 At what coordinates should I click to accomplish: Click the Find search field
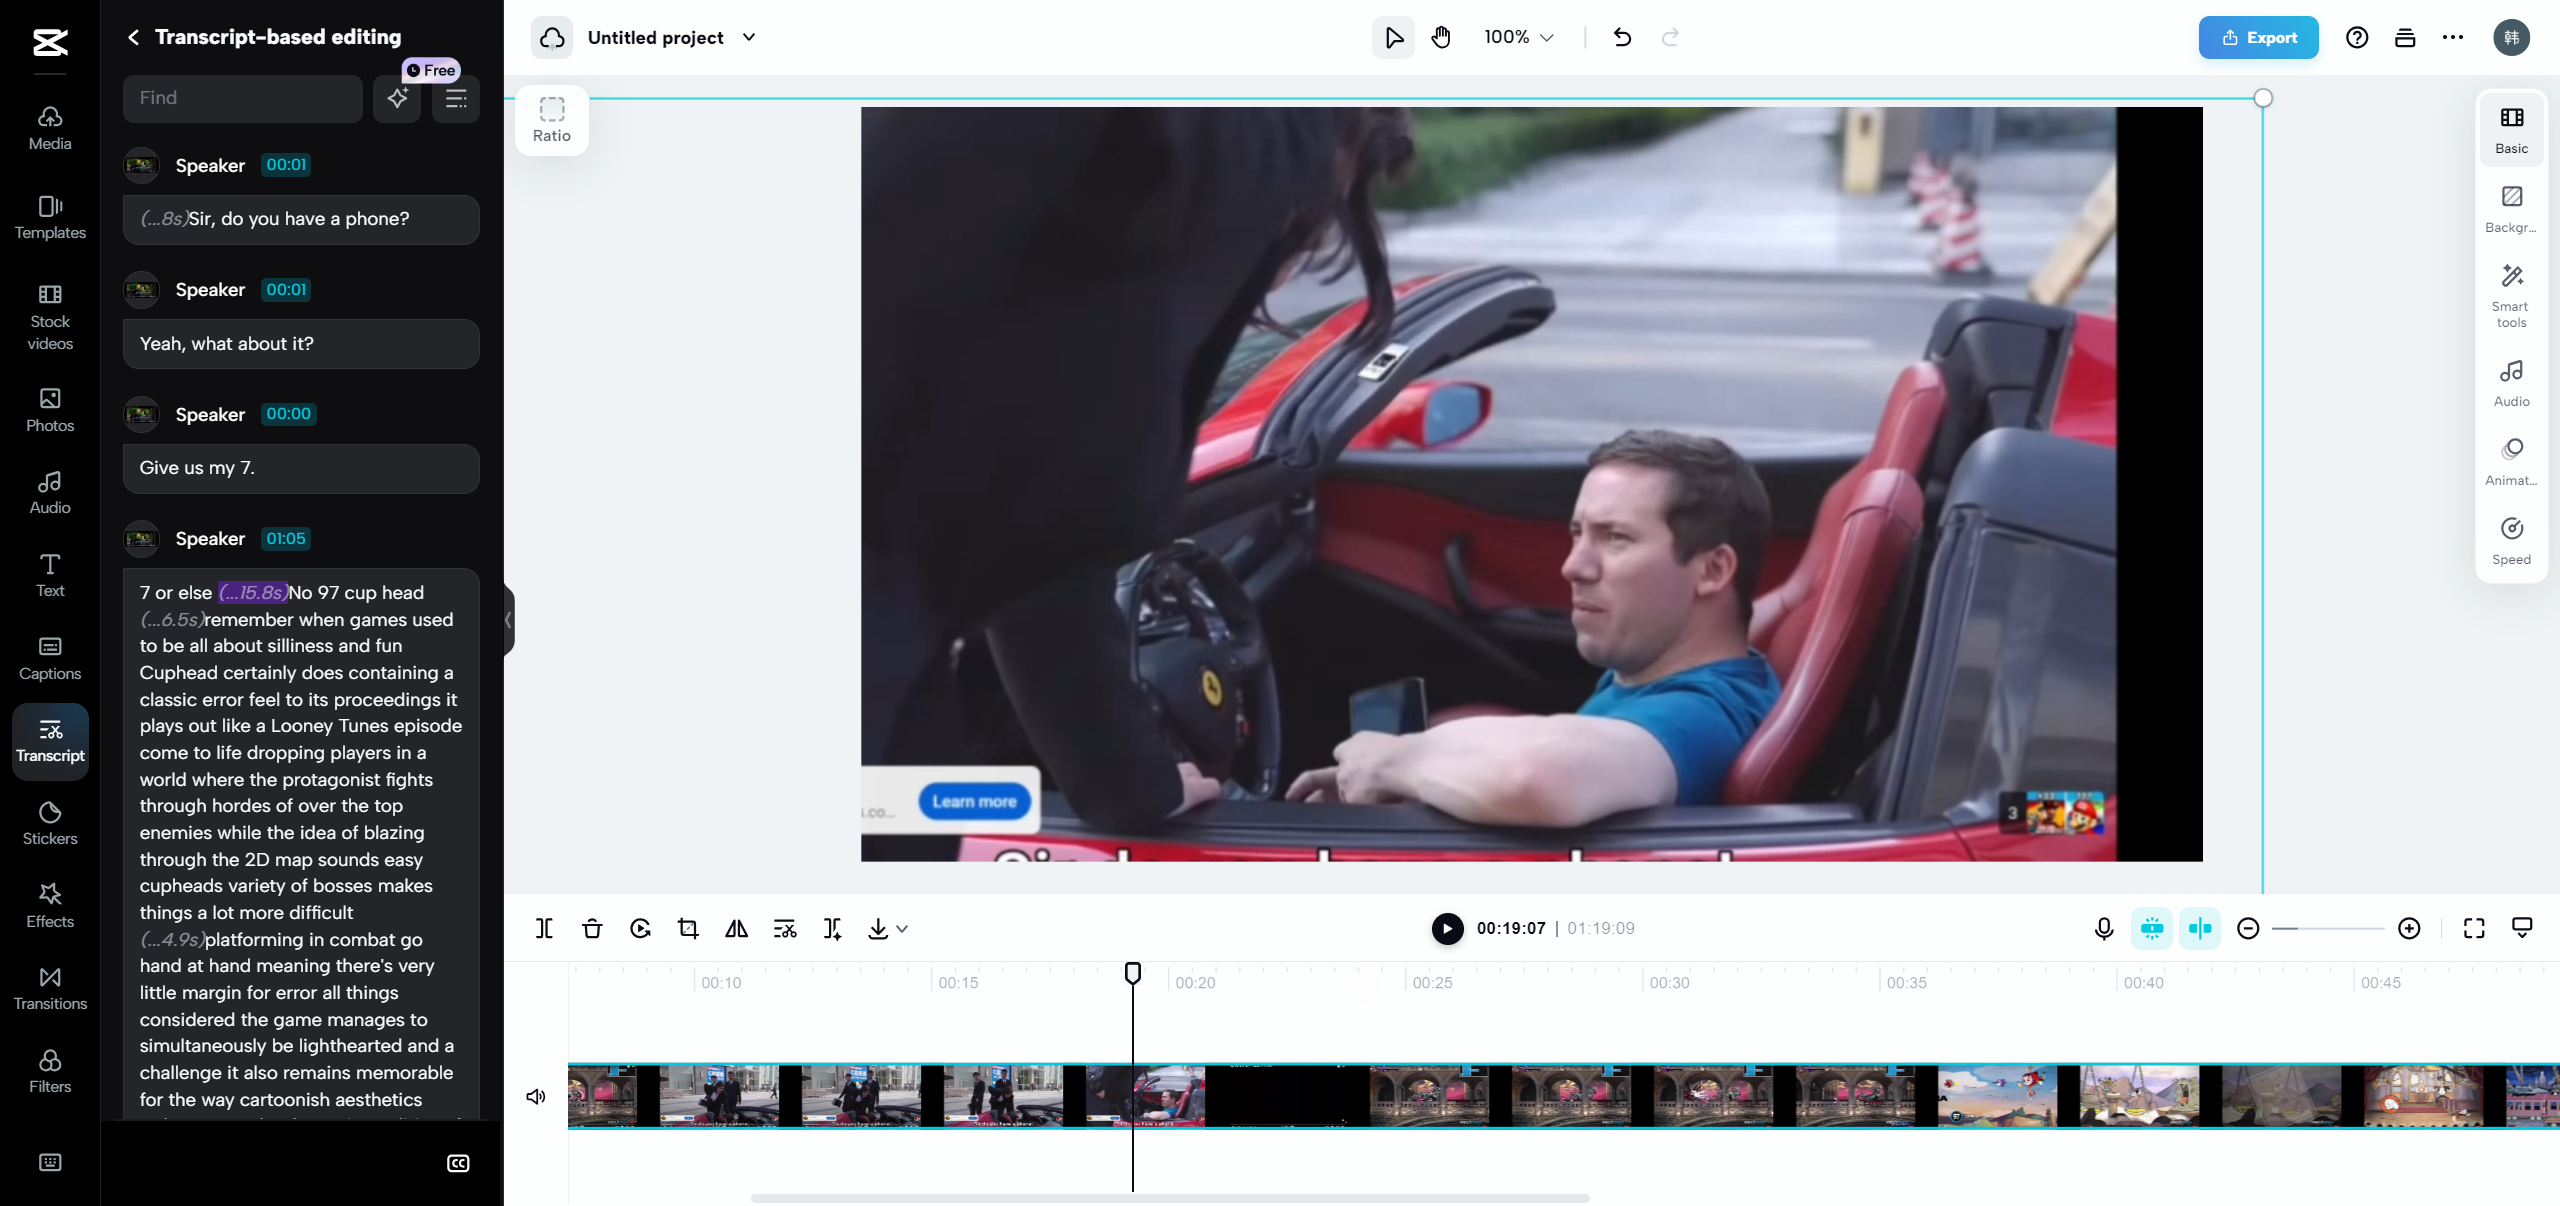coord(242,97)
